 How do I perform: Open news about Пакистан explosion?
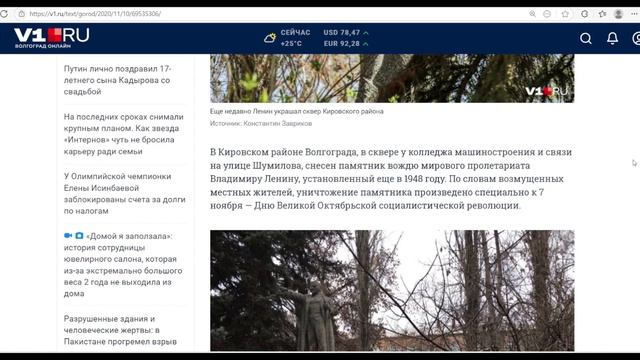120,330
